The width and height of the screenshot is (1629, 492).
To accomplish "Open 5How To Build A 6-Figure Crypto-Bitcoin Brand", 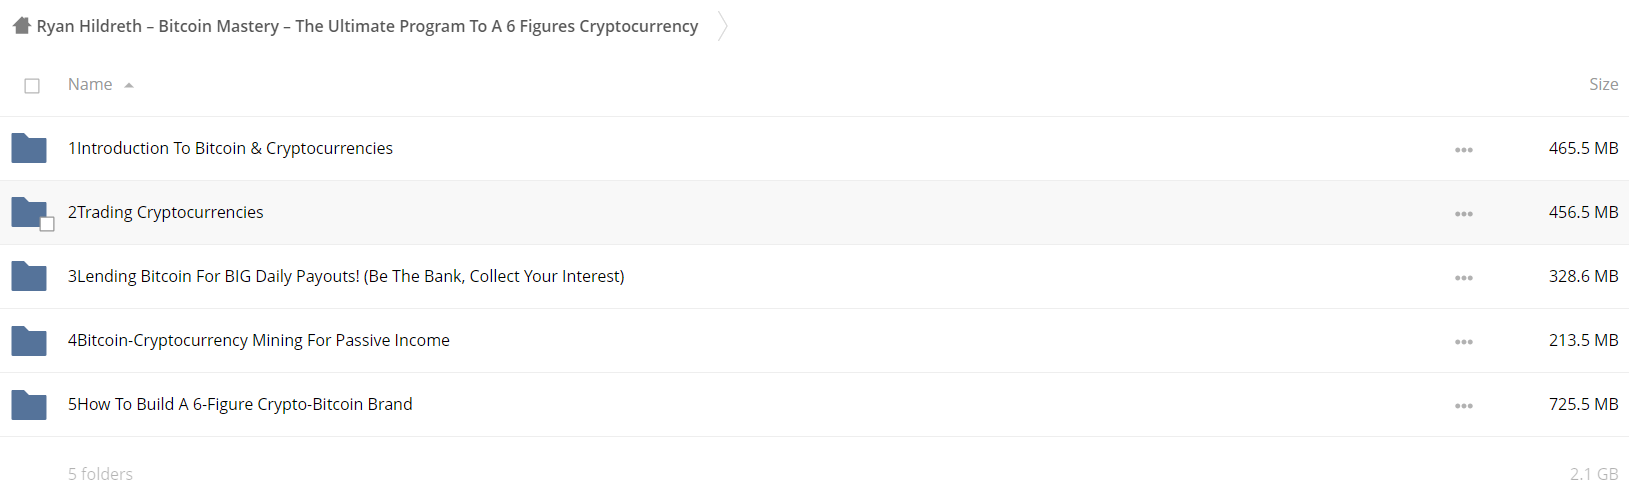I will tap(240, 404).
